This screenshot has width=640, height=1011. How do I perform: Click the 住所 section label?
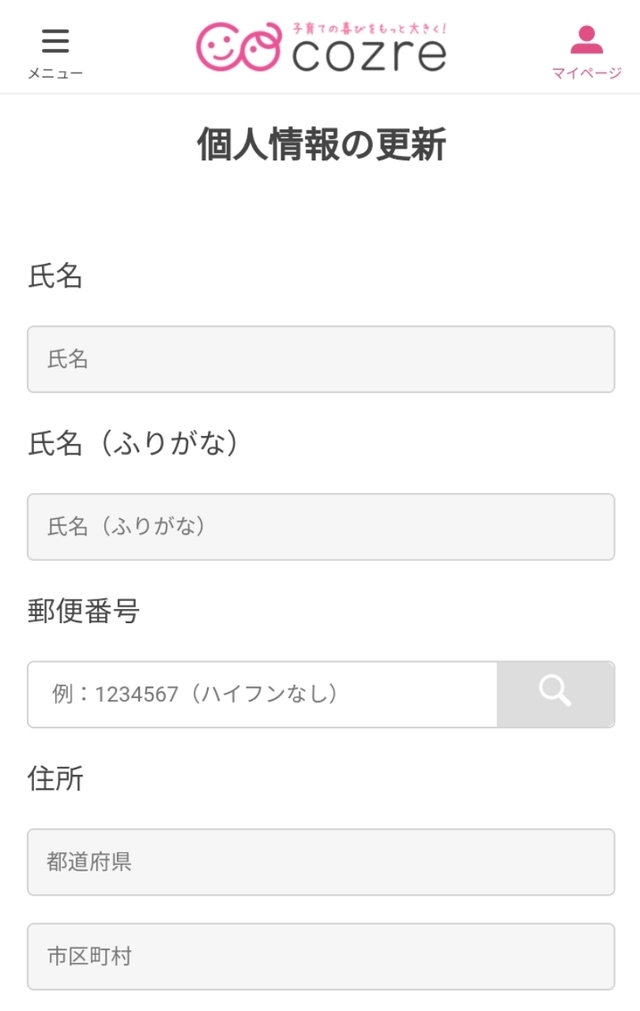55,779
